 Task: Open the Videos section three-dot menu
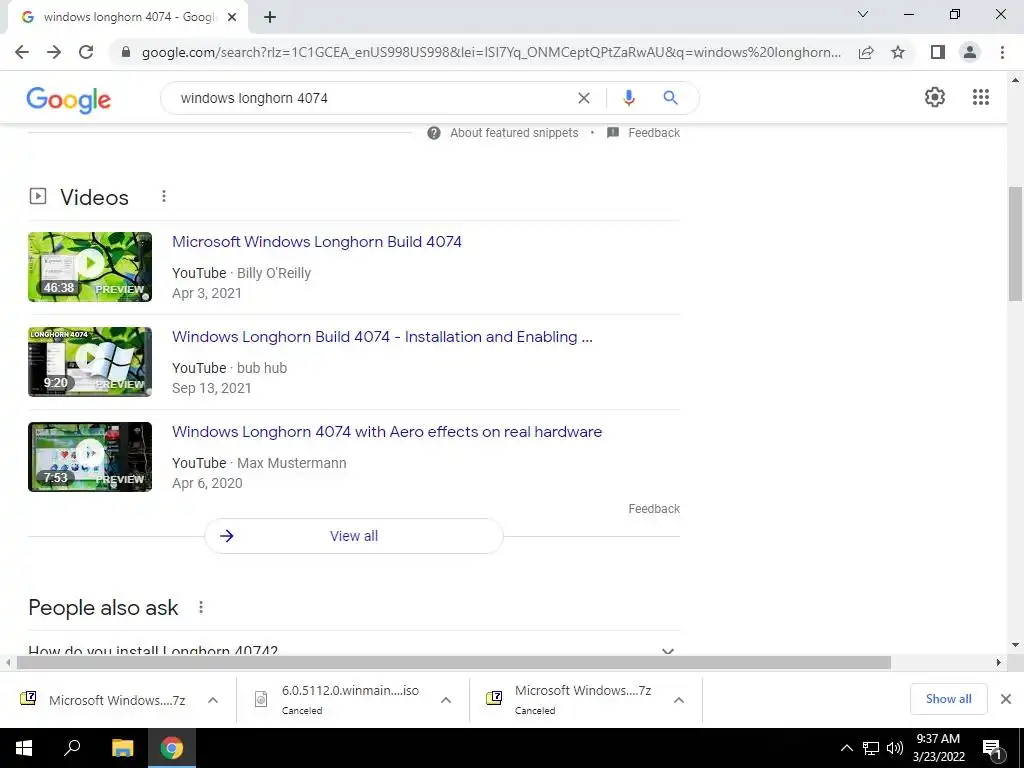point(164,196)
